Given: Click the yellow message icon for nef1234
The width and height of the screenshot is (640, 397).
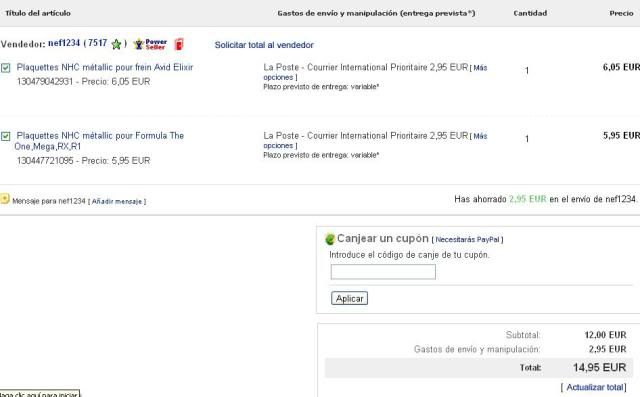Looking at the screenshot, I should pos(4,199).
